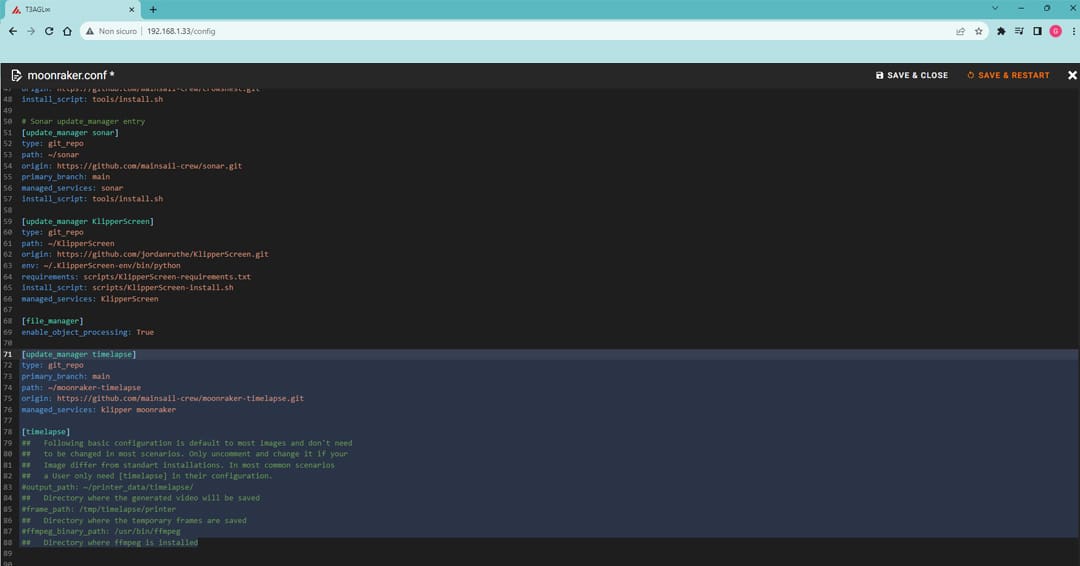Open the extensions puzzle icon
This screenshot has height=566, width=1080.
tap(1001, 31)
